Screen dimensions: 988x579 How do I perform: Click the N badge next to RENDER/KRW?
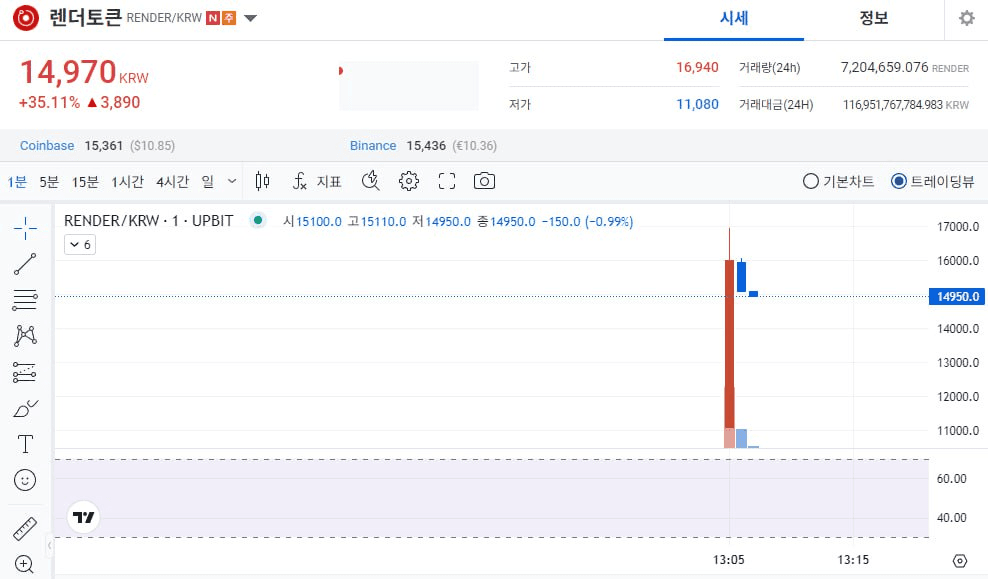pyautogui.click(x=213, y=18)
